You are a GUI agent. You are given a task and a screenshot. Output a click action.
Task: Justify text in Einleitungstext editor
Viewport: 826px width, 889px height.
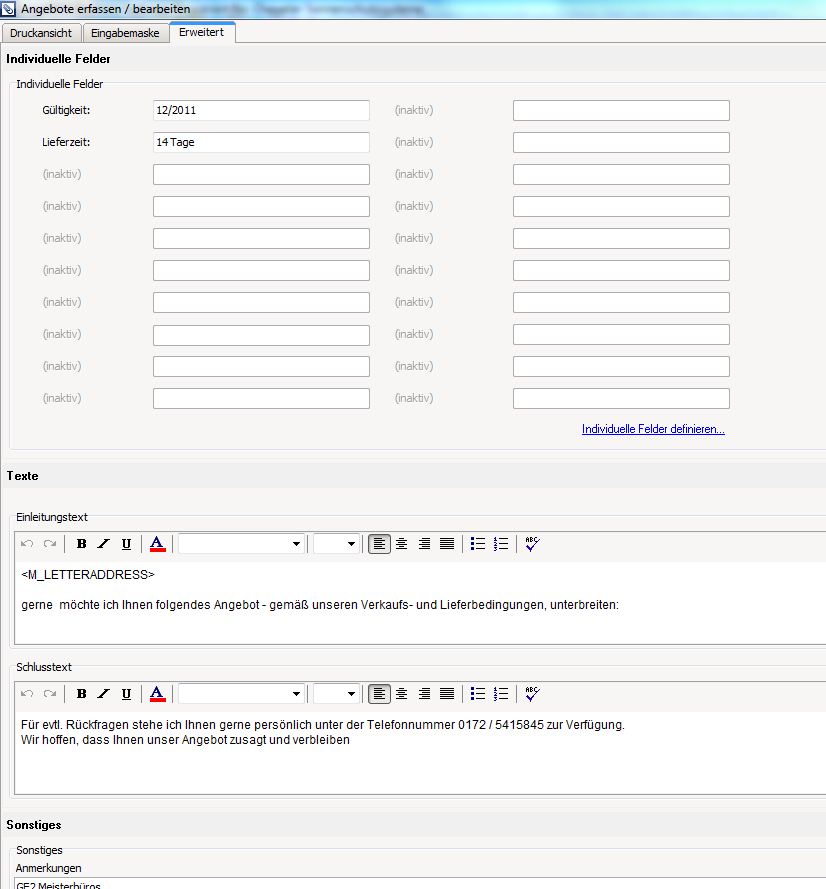click(447, 544)
